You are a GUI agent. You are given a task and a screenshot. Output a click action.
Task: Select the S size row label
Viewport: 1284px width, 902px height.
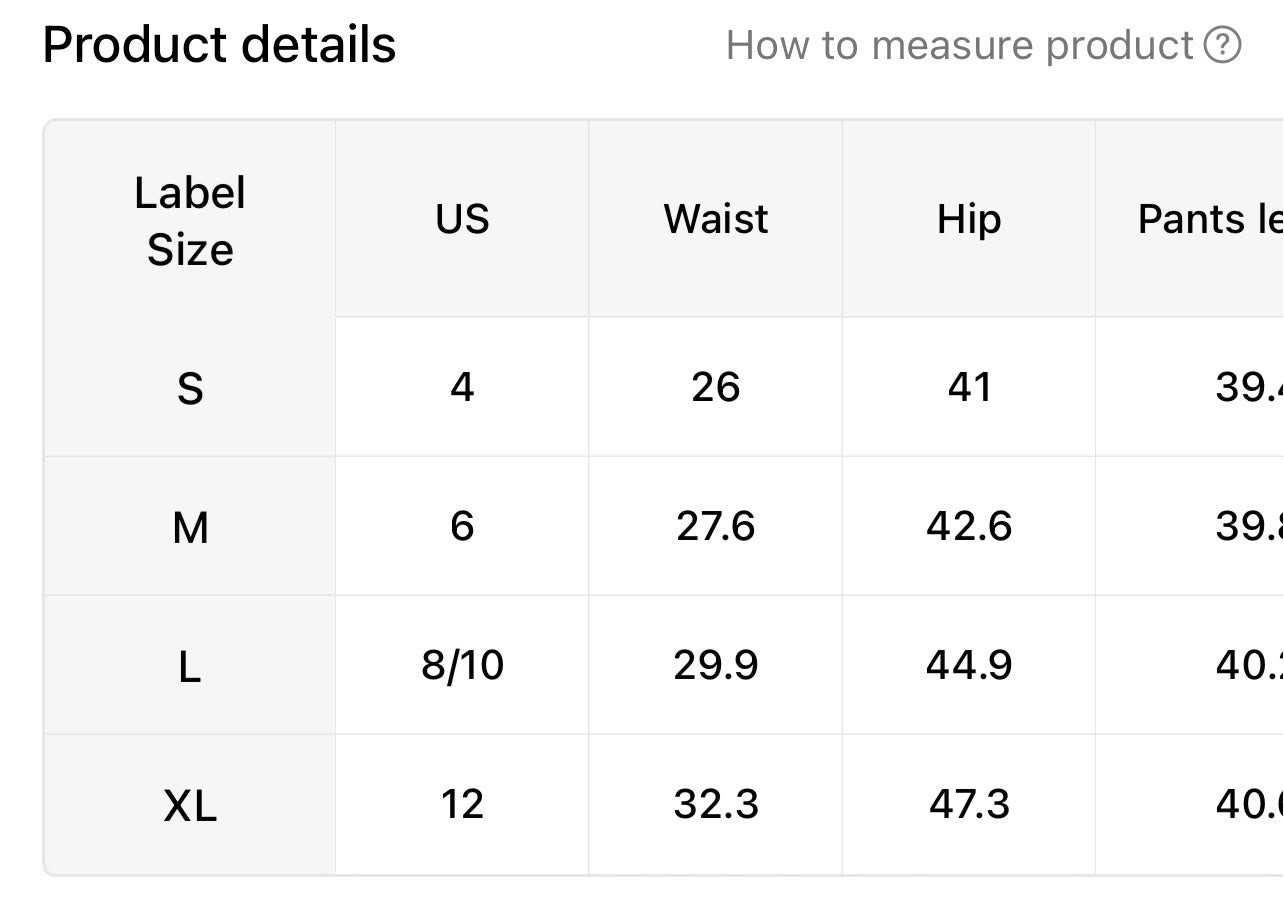pyautogui.click(x=190, y=387)
